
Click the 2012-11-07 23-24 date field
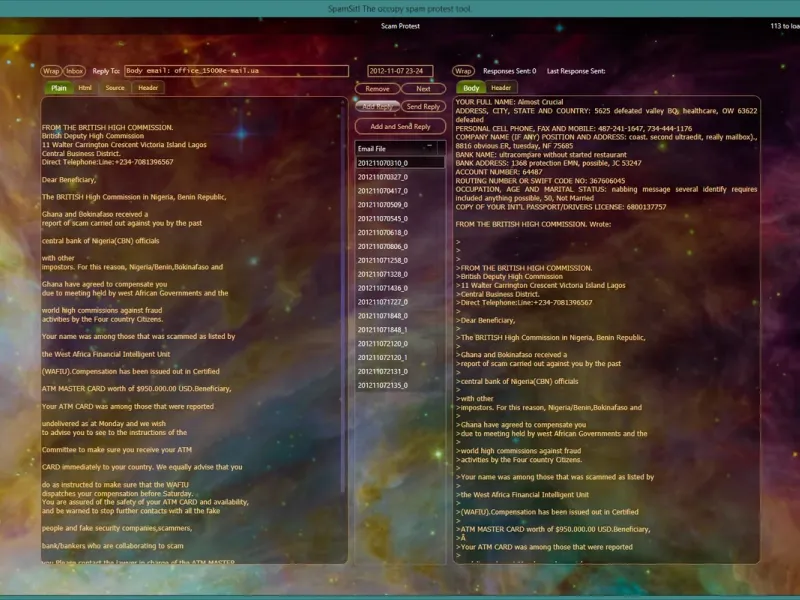coord(400,71)
